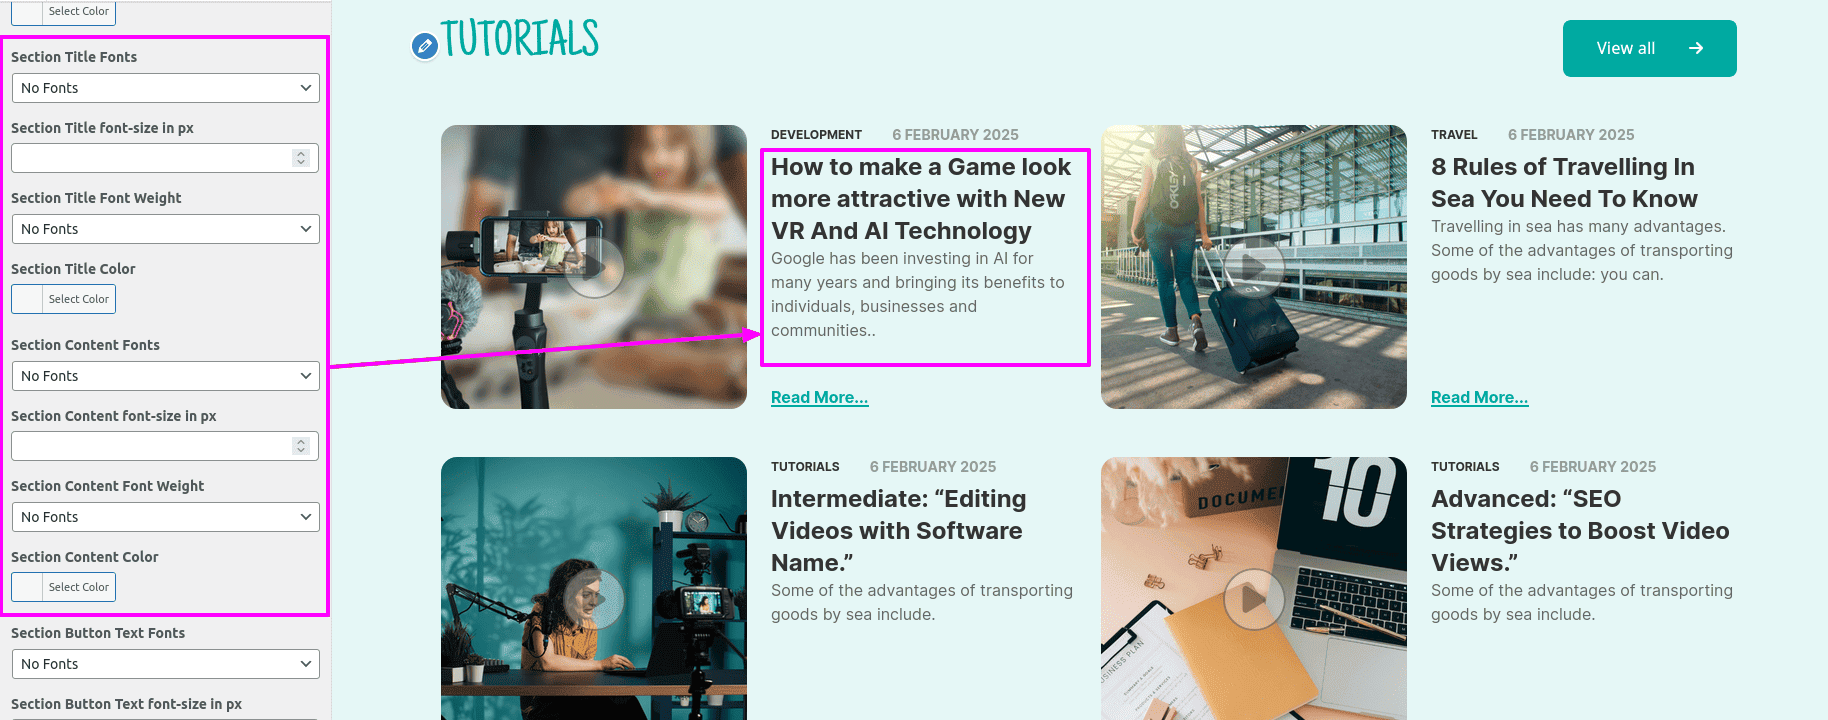Expand the Section Content Fonts dropdown
Image resolution: width=1828 pixels, height=720 pixels.
tap(166, 376)
